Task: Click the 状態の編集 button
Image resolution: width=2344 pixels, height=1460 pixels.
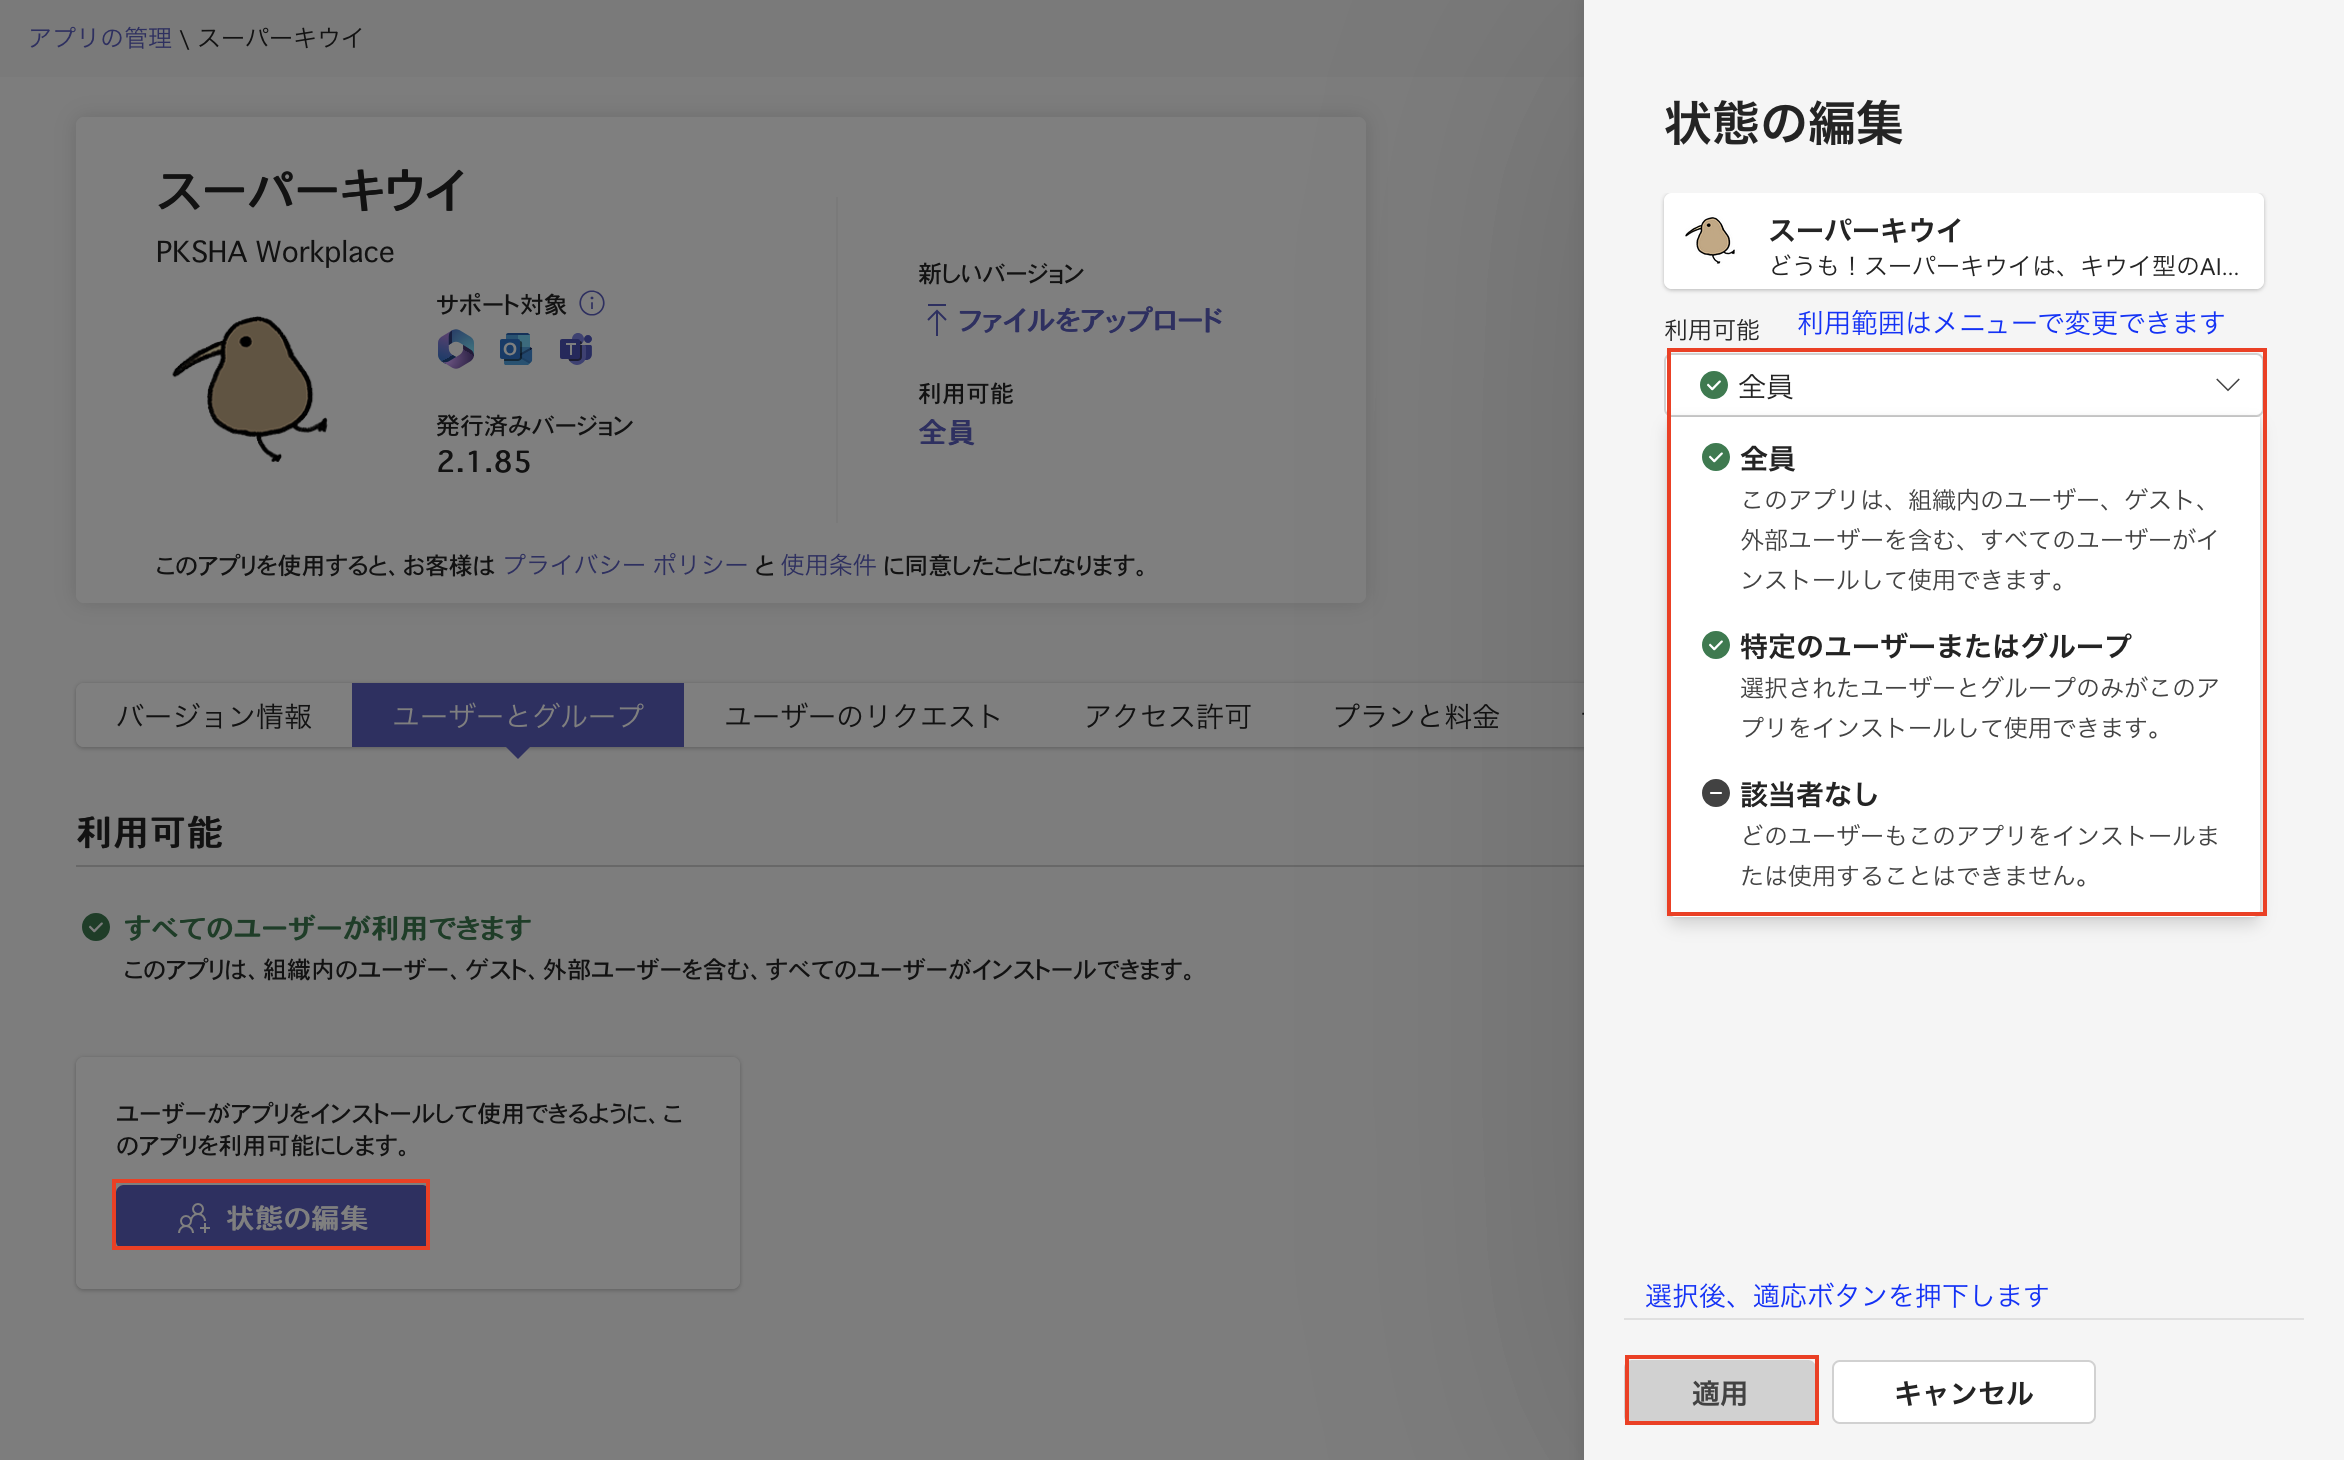Action: [x=271, y=1216]
